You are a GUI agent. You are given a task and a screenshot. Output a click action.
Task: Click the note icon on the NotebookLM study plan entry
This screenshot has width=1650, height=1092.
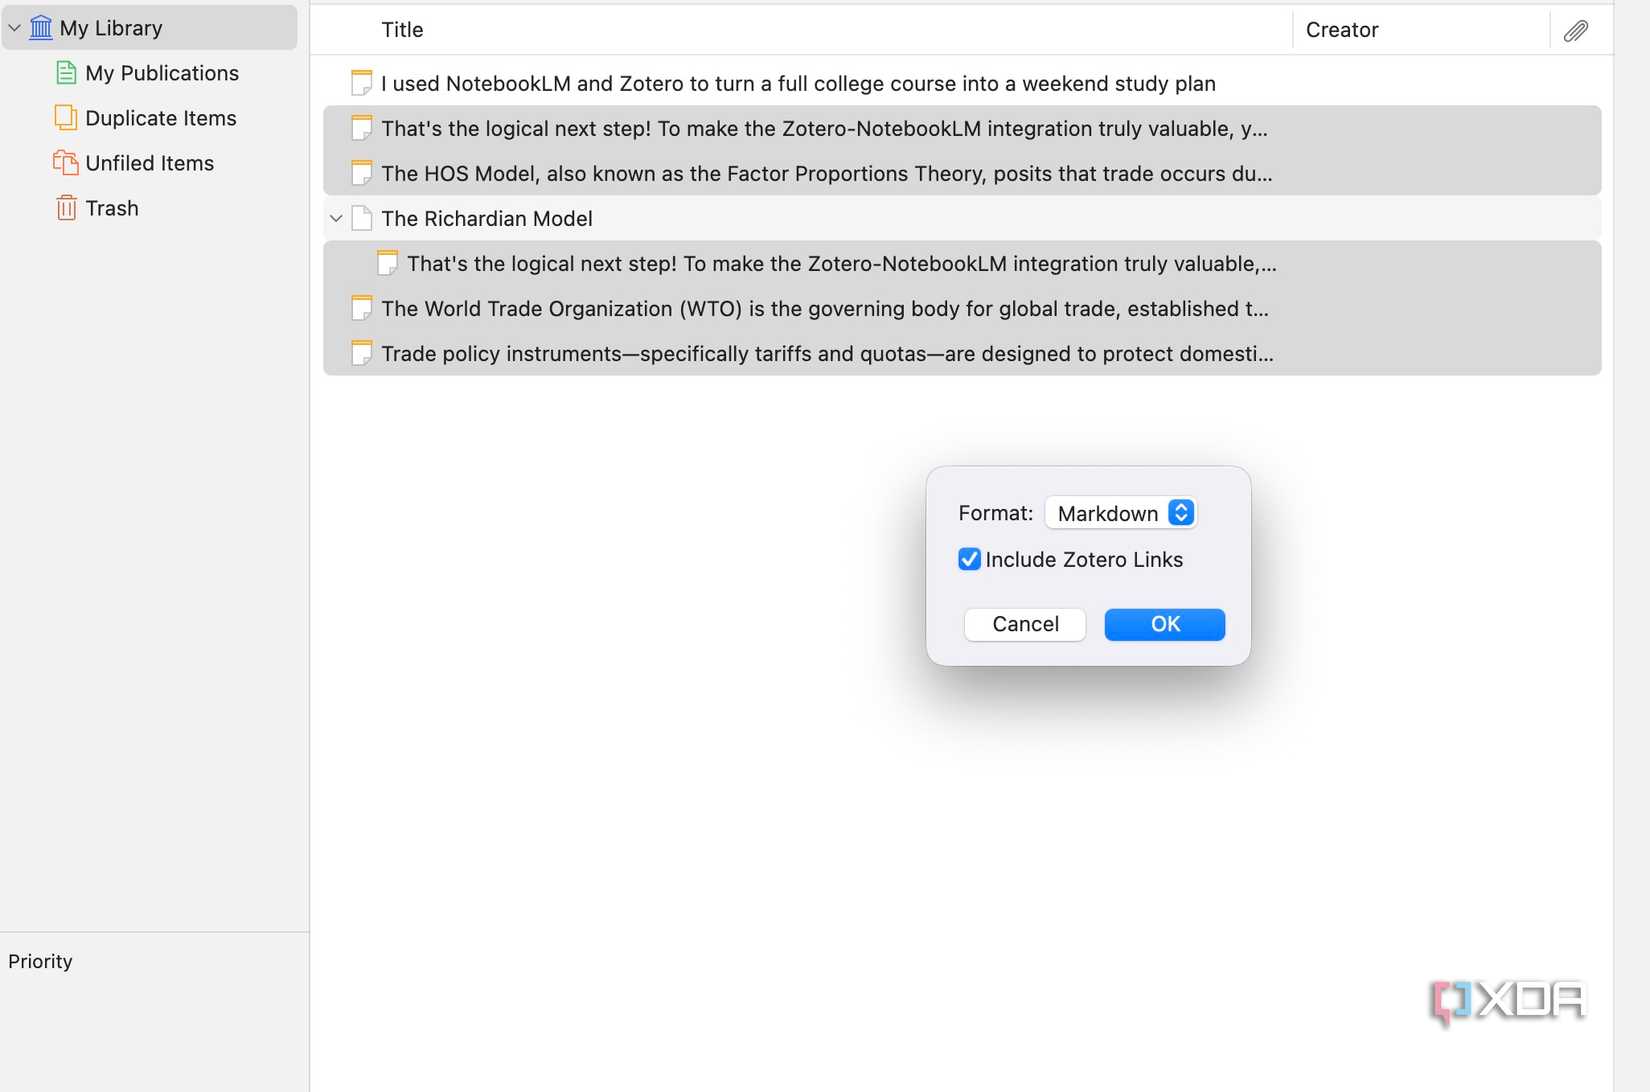pyautogui.click(x=361, y=82)
